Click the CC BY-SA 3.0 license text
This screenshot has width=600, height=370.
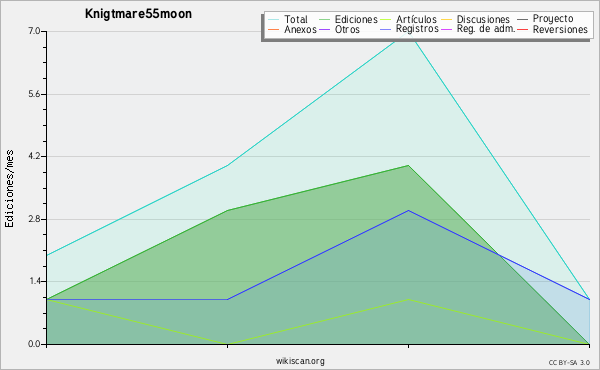[569, 362]
